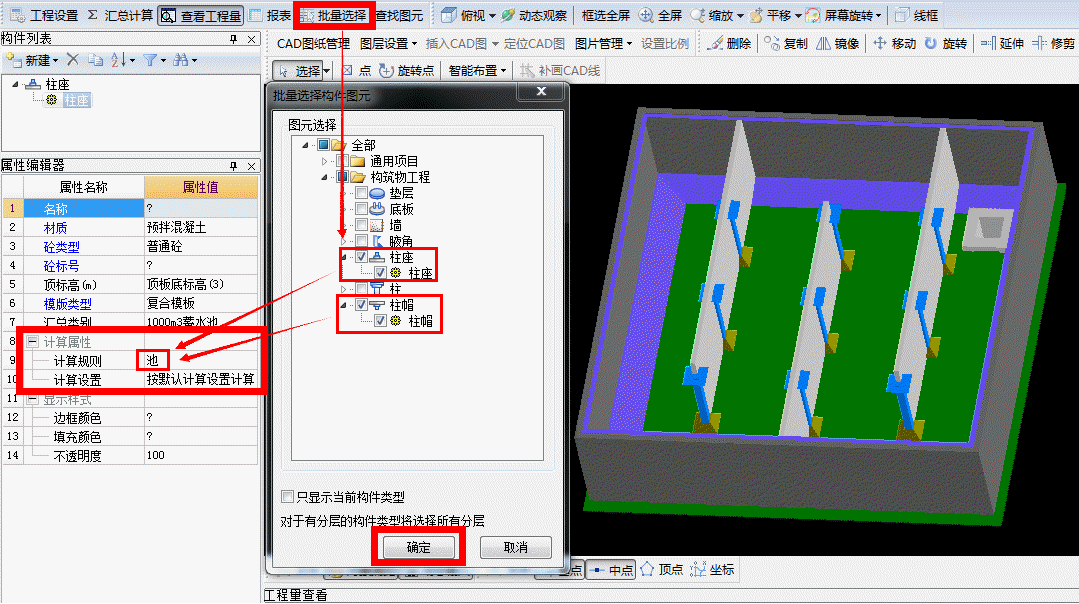Open CAD图纸管理 menu item
The height and width of the screenshot is (604, 1079).
point(313,44)
